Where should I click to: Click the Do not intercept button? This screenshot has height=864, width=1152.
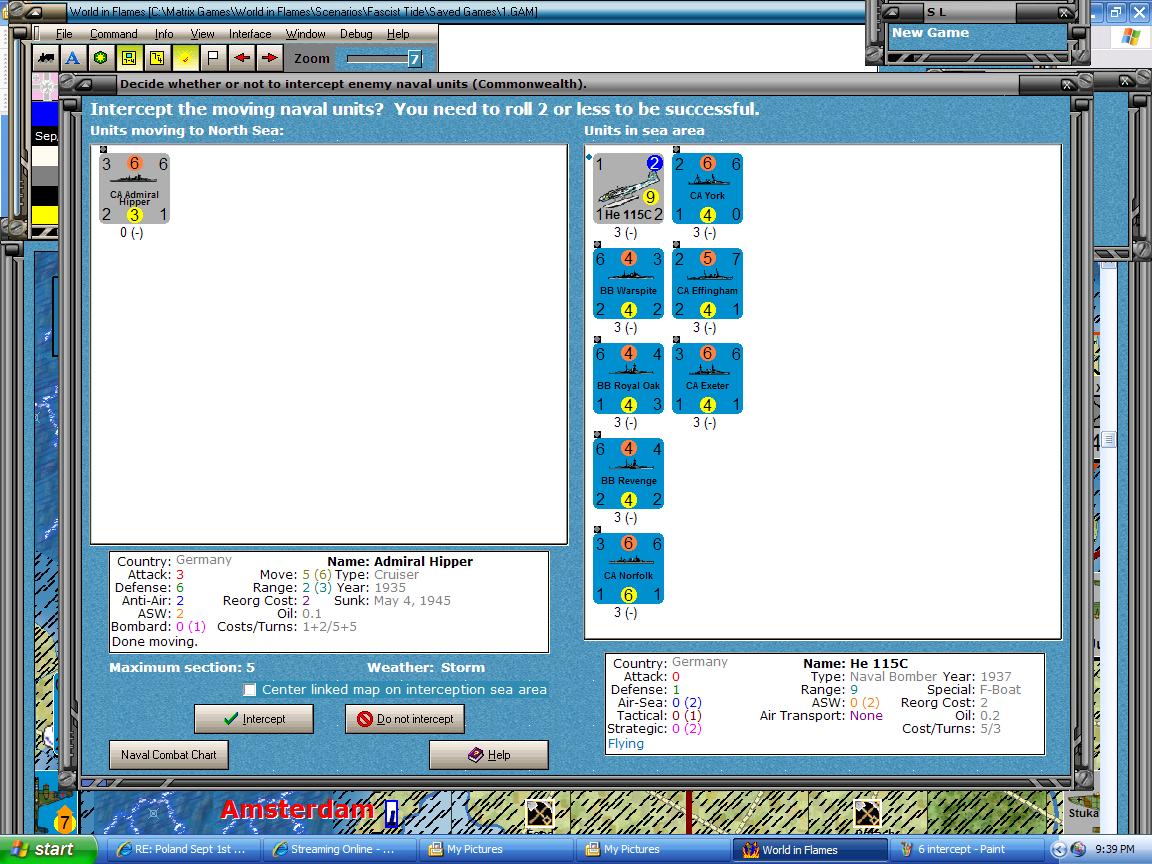click(x=405, y=719)
